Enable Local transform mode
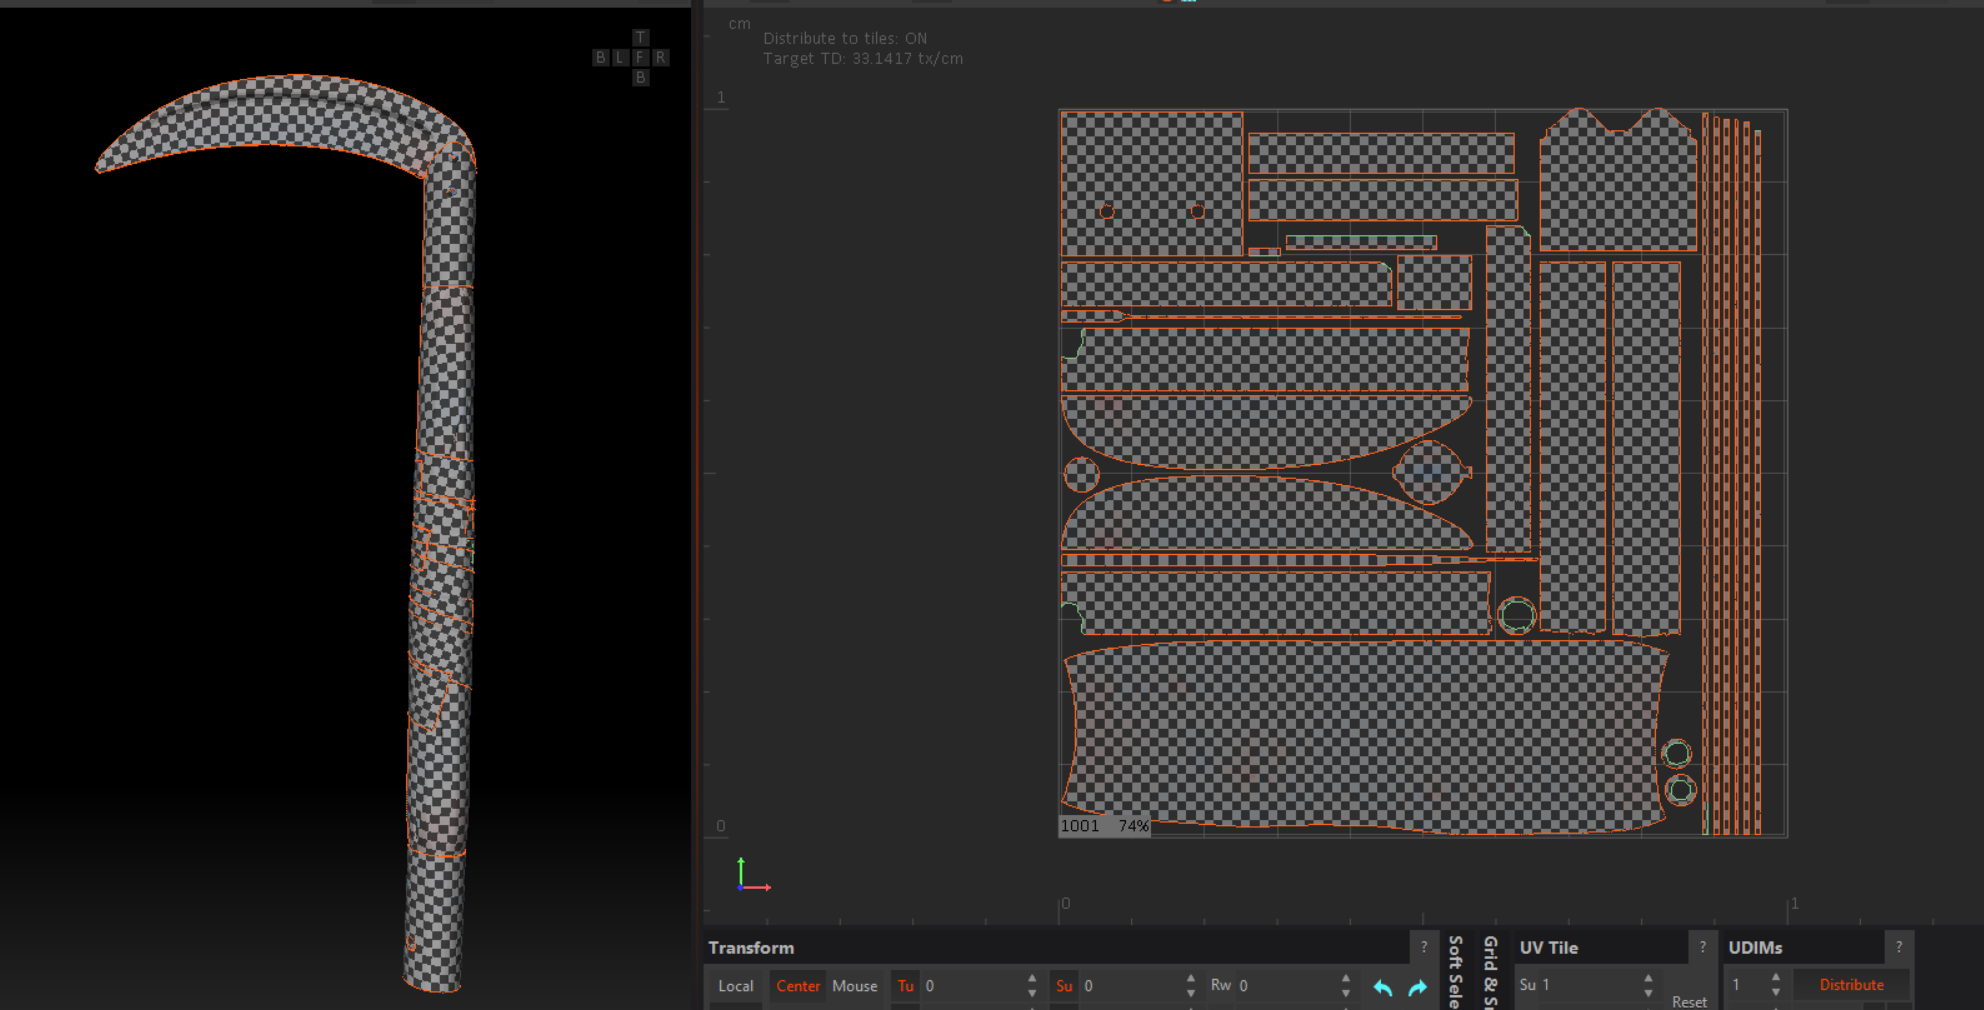This screenshot has width=1984, height=1010. coord(735,986)
